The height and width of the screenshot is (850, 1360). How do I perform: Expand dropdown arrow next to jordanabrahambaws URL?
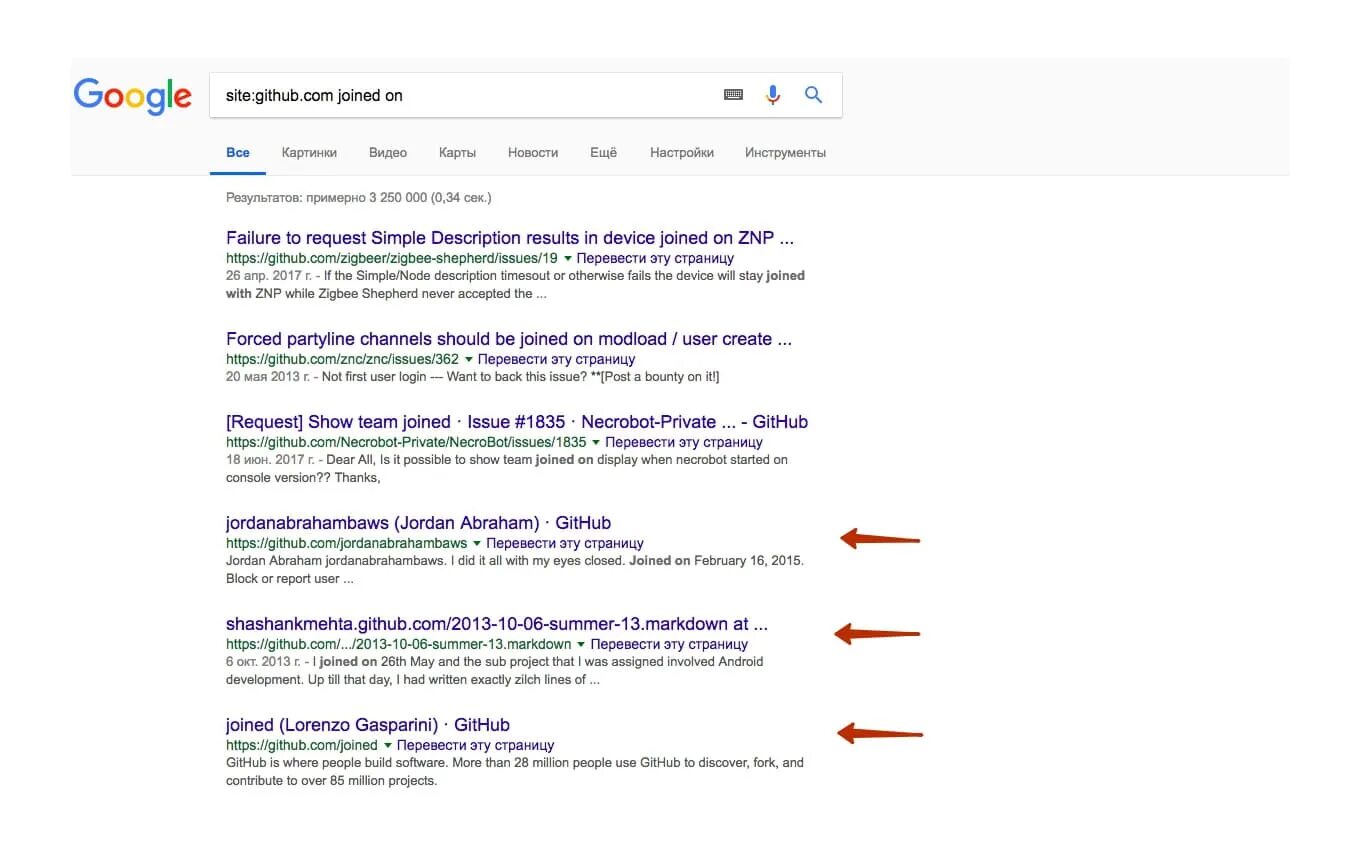click(477, 543)
